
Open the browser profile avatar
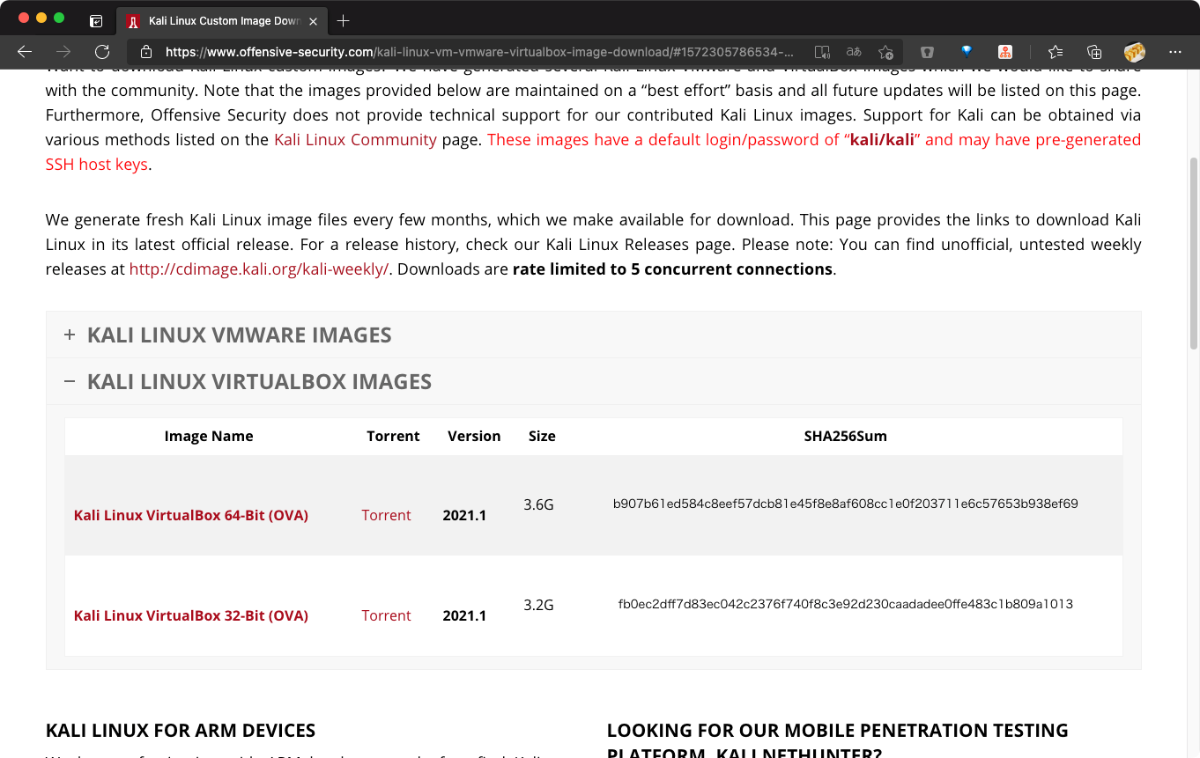coord(1134,52)
